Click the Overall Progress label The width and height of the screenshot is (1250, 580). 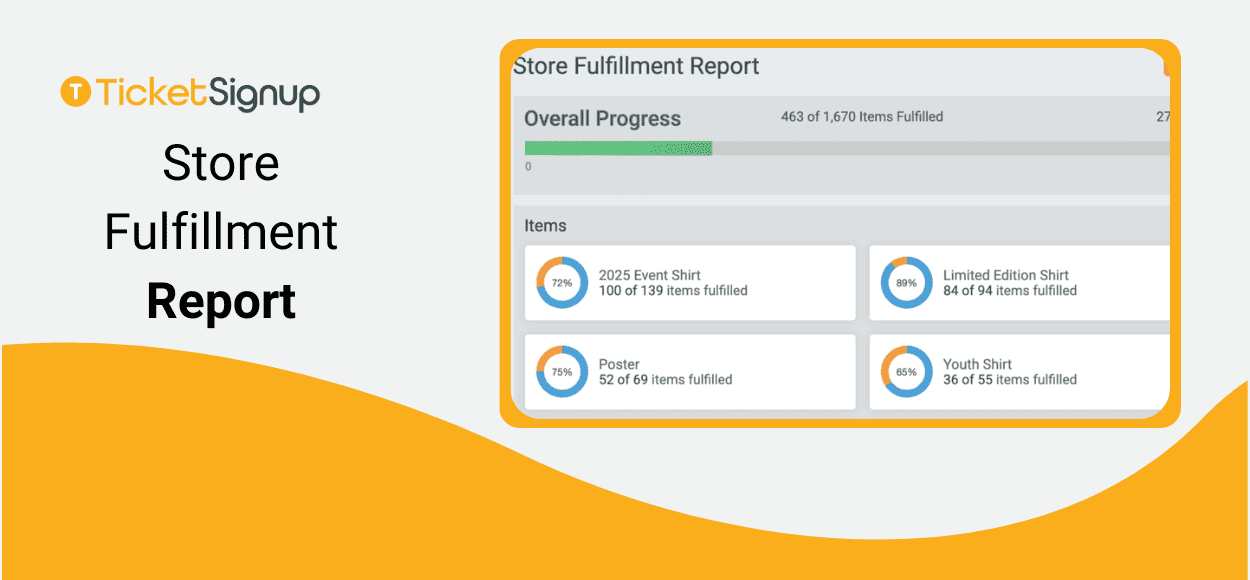click(603, 119)
